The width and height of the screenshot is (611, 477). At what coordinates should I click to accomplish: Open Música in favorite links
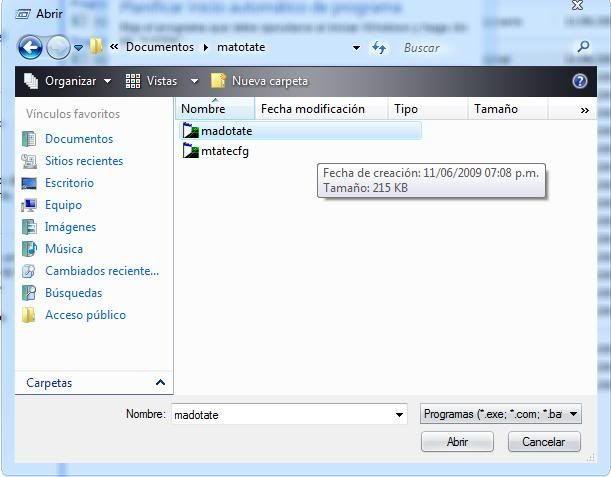click(64, 249)
